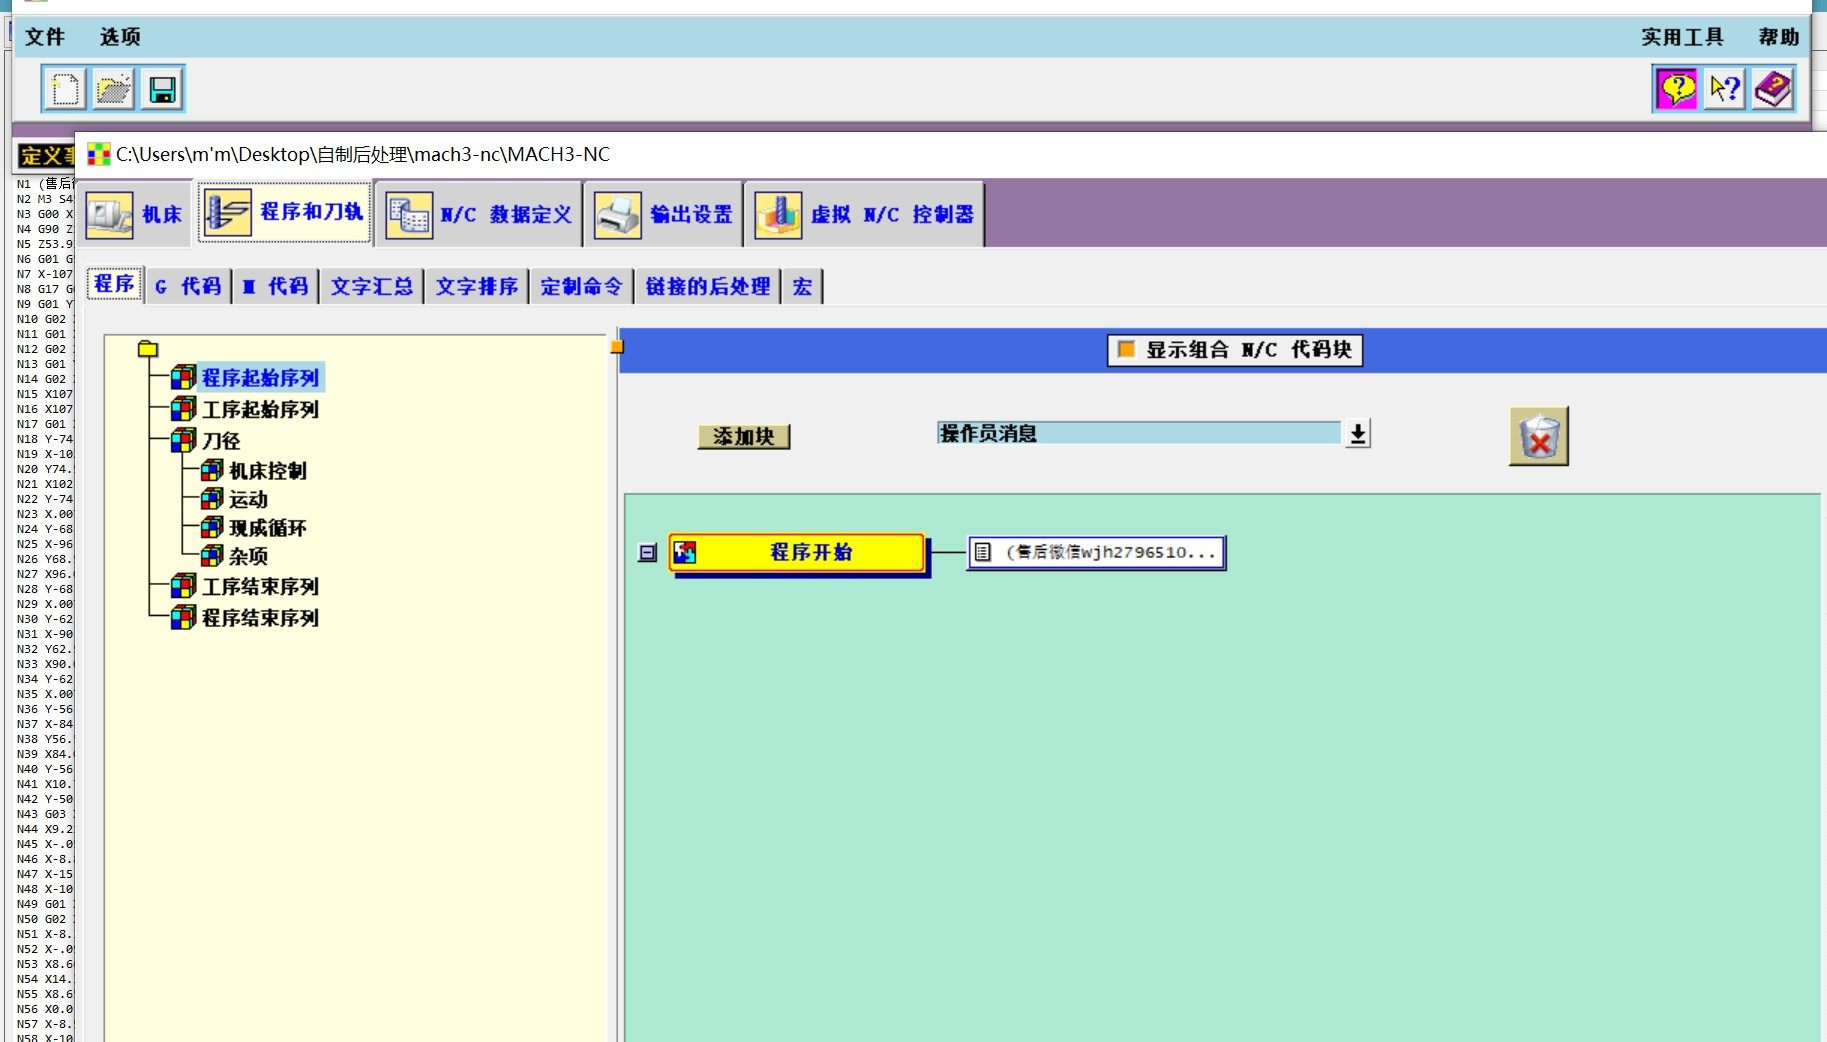
Task: Click the 虚拟 N/C 控制器 icon
Action: 778,214
